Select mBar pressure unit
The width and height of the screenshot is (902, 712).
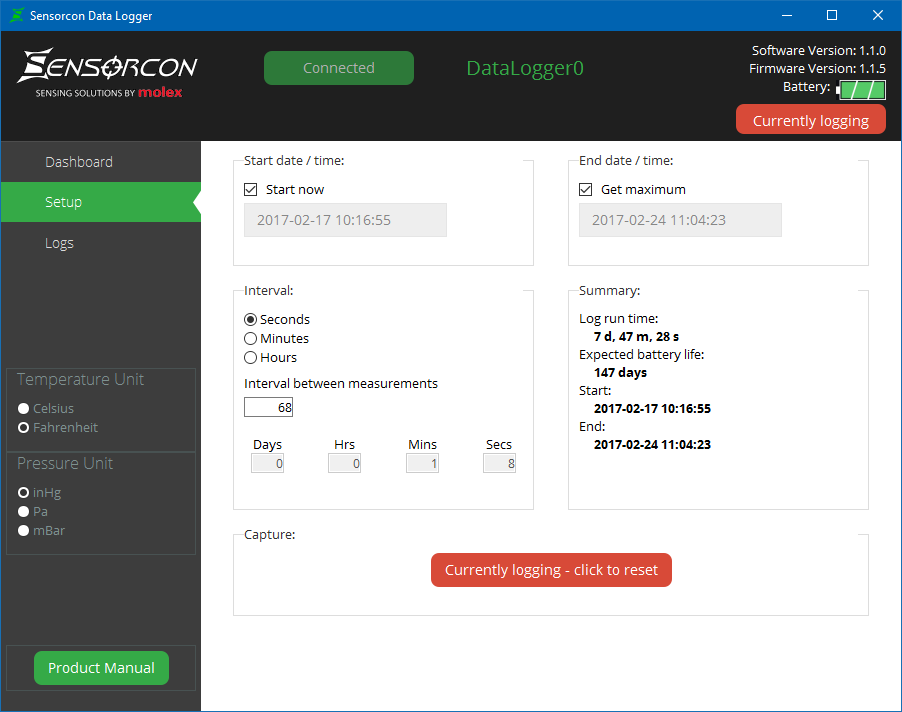pyautogui.click(x=24, y=531)
